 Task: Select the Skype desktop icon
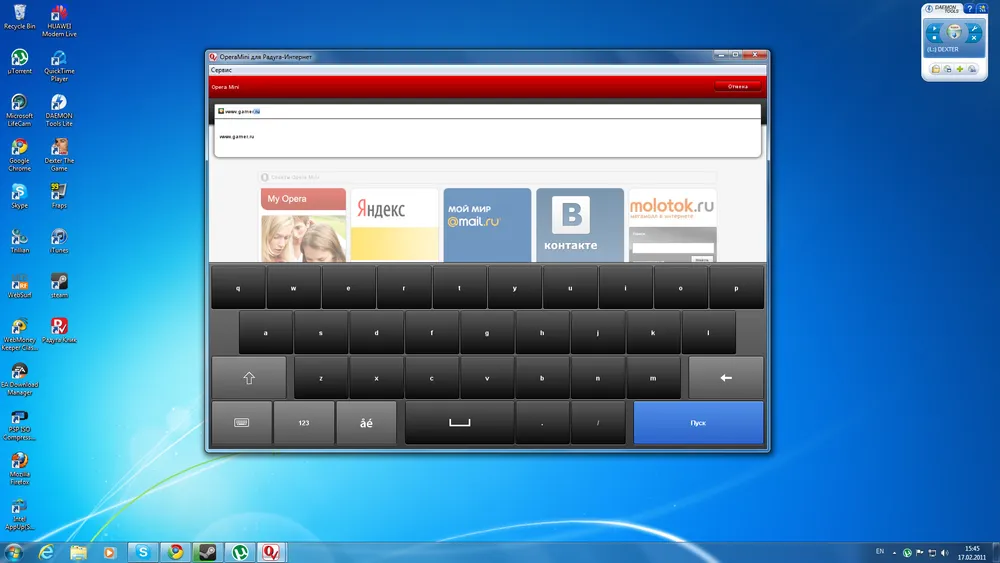(x=20, y=196)
